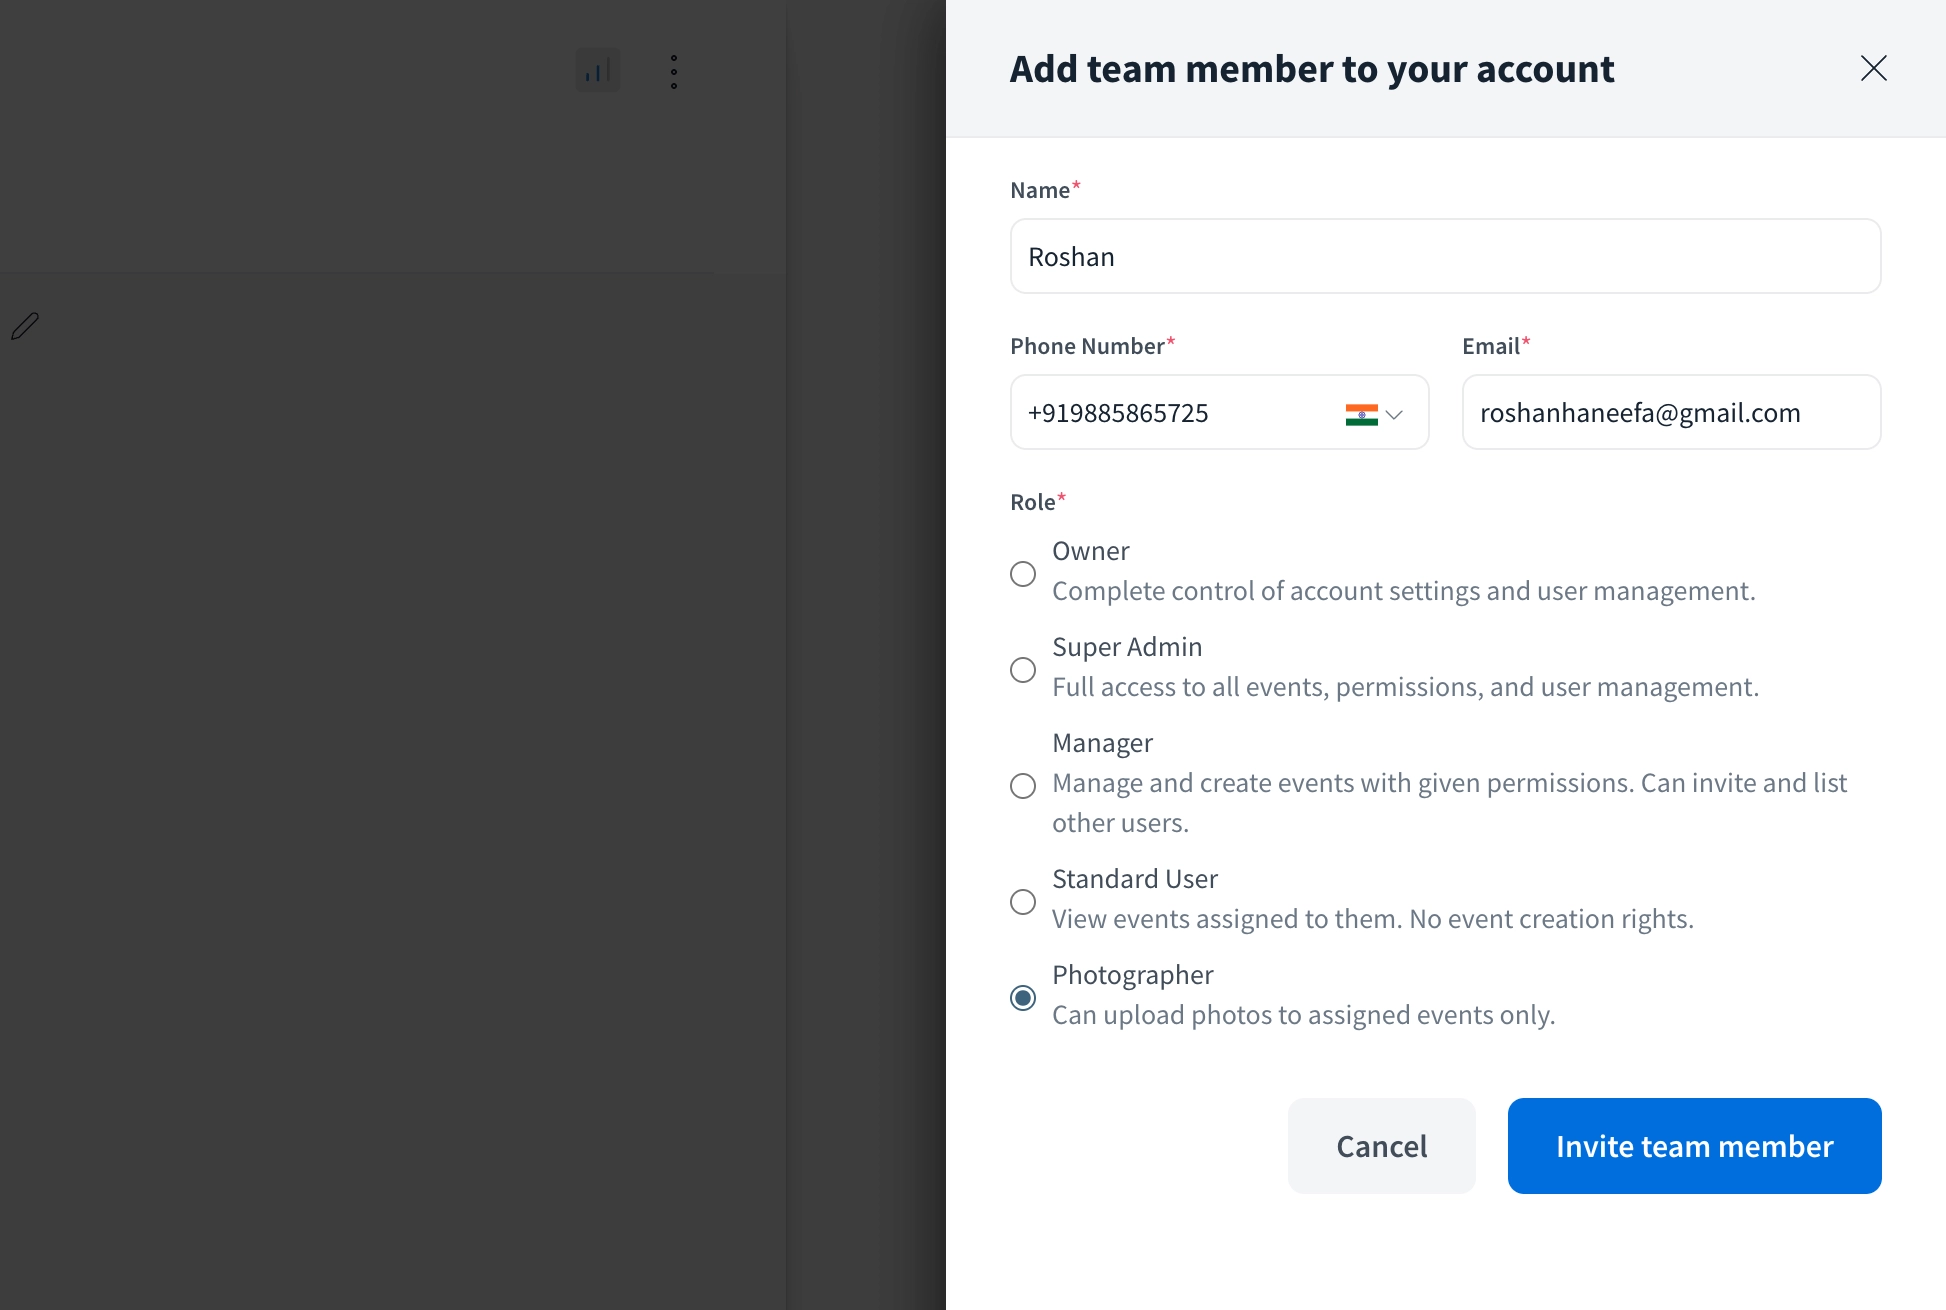Screen dimensions: 1946x1310
Task: Click the Photographer role label text
Action: coord(1132,975)
